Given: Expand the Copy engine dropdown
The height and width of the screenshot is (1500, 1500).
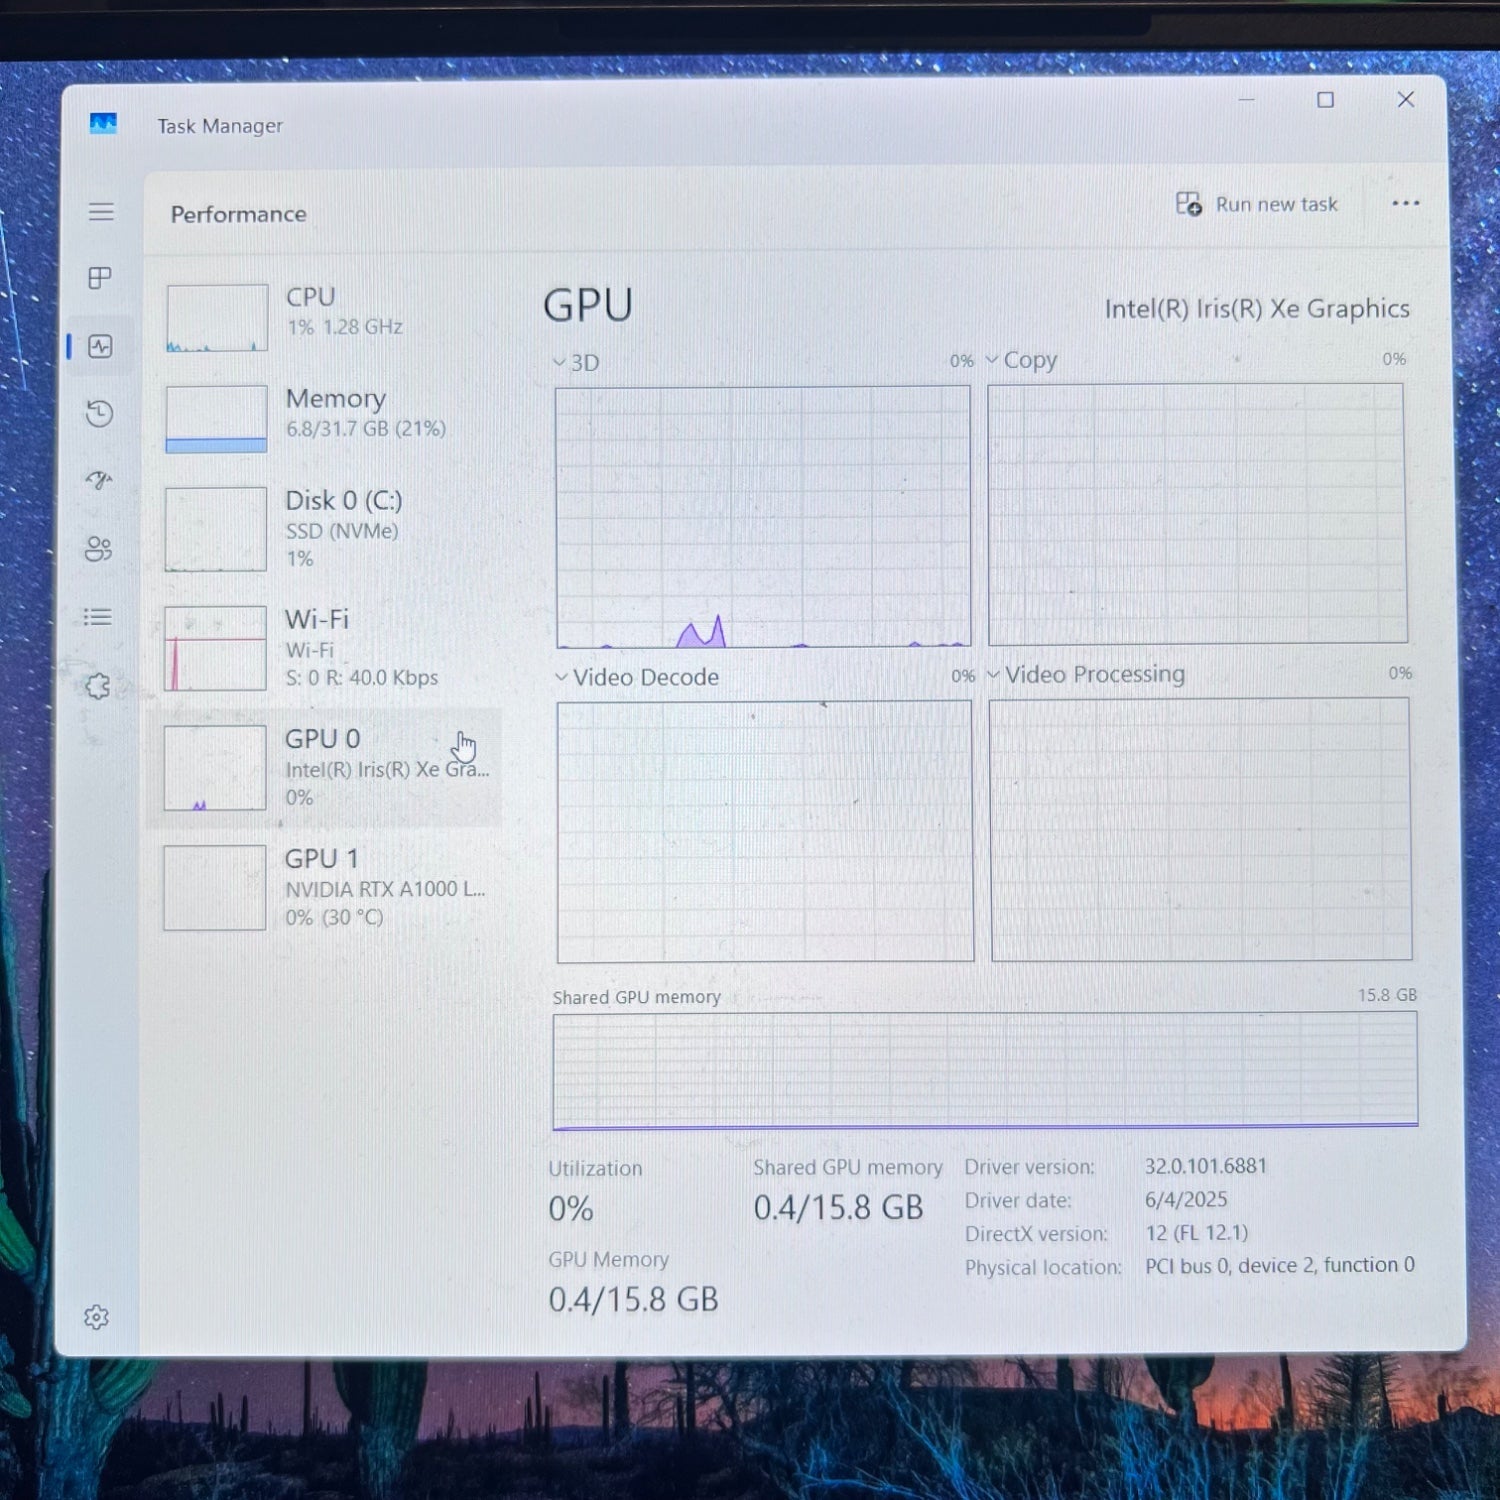Looking at the screenshot, I should pos(1021,360).
